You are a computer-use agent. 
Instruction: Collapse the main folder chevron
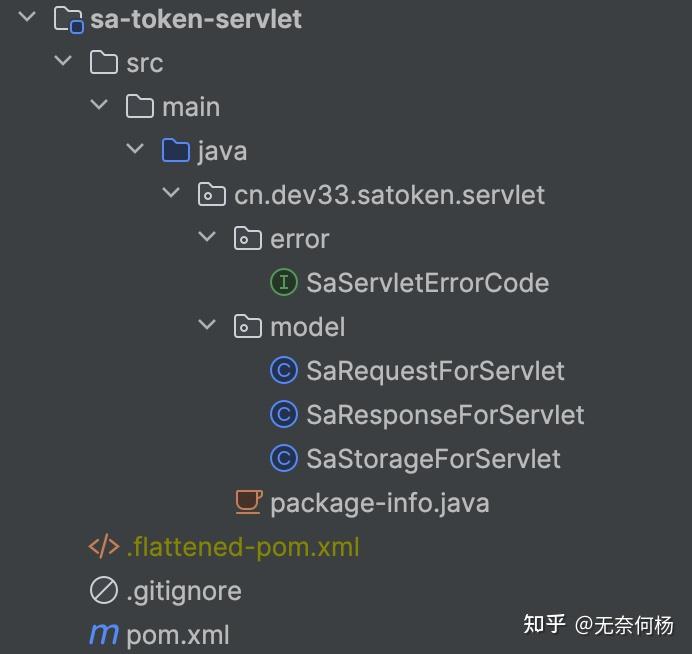100,106
